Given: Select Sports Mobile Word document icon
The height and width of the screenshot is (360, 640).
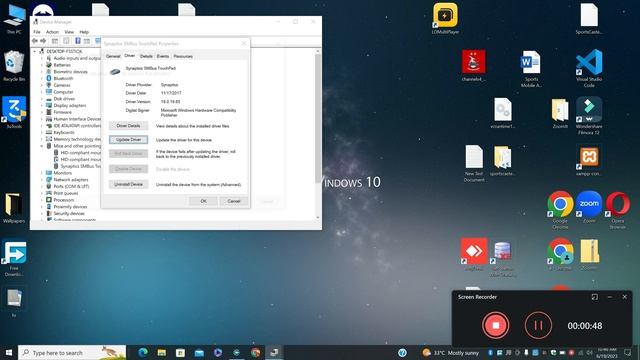Looking at the screenshot, I should [531, 69].
